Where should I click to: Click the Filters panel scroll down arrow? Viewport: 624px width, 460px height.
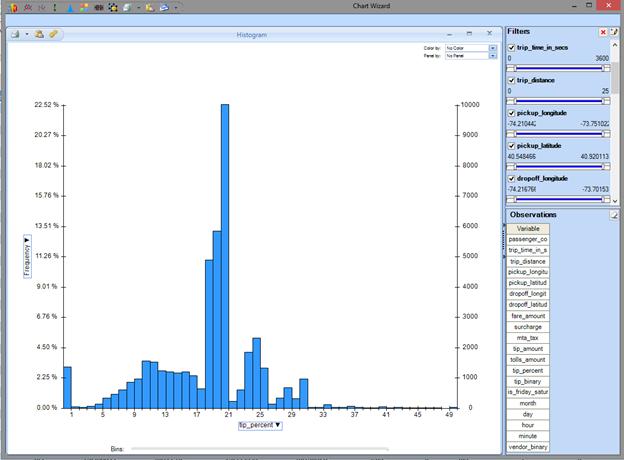point(615,201)
